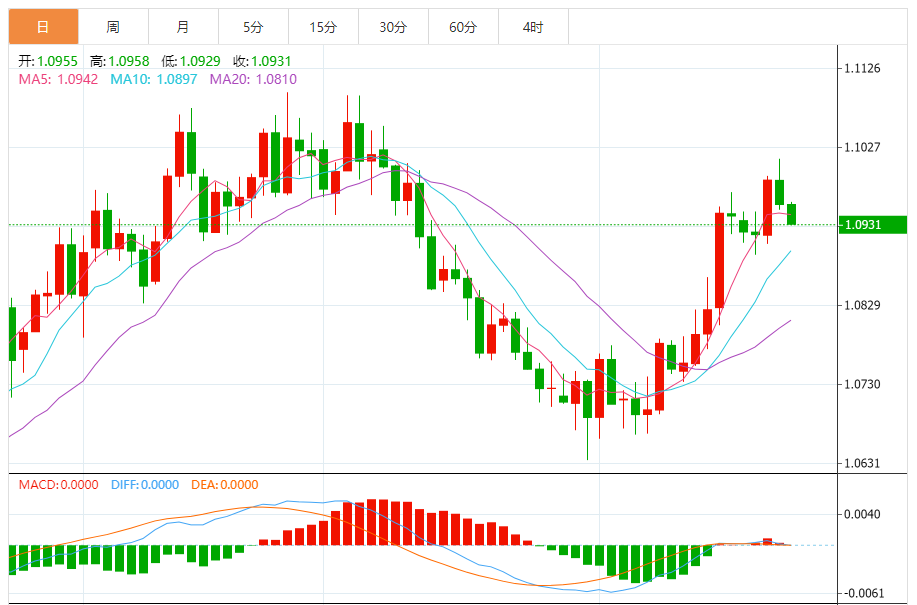Switch to the 月 monthly tab
Viewport: 917px width, 605px height.
click(x=183, y=27)
